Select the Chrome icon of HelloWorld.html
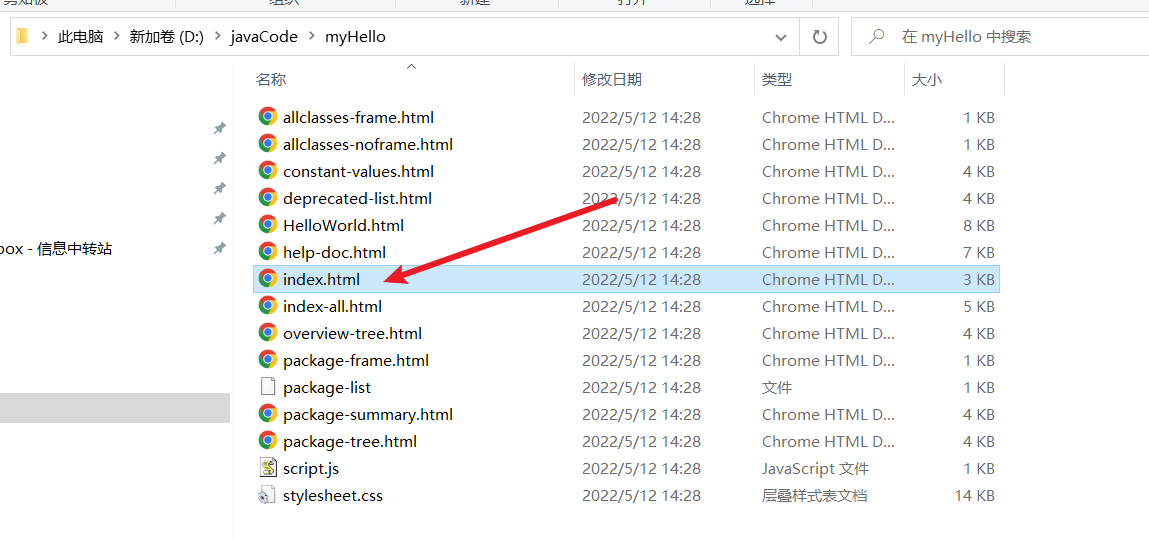Screen dimensions: 1149x538 pos(267,225)
